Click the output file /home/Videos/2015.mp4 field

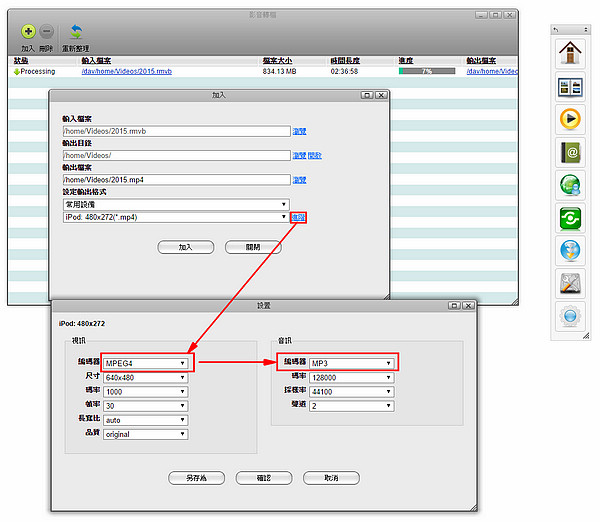coord(176,180)
